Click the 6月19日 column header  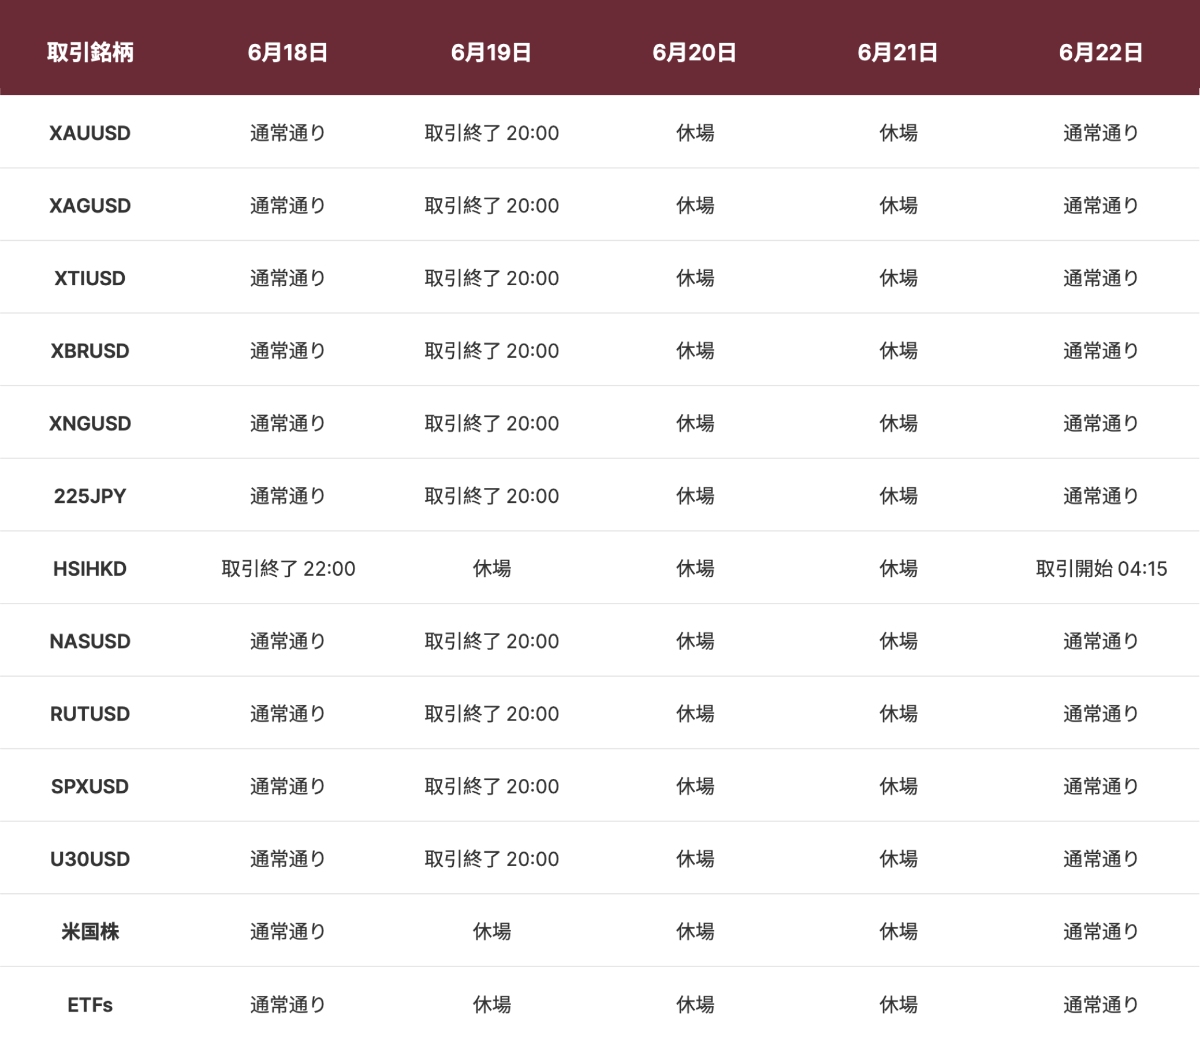tap(491, 53)
